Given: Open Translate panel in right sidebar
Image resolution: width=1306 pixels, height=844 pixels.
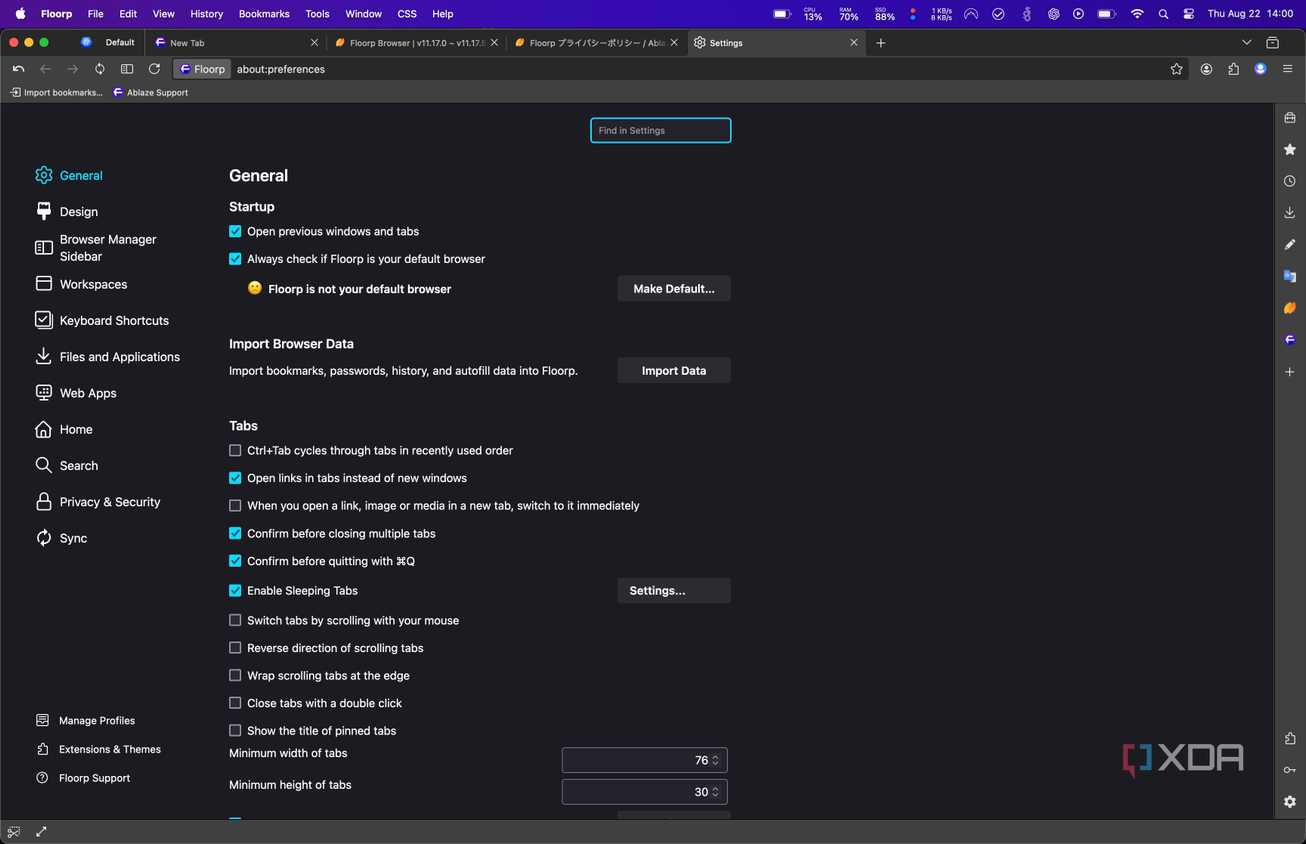Looking at the screenshot, I should (x=1290, y=276).
